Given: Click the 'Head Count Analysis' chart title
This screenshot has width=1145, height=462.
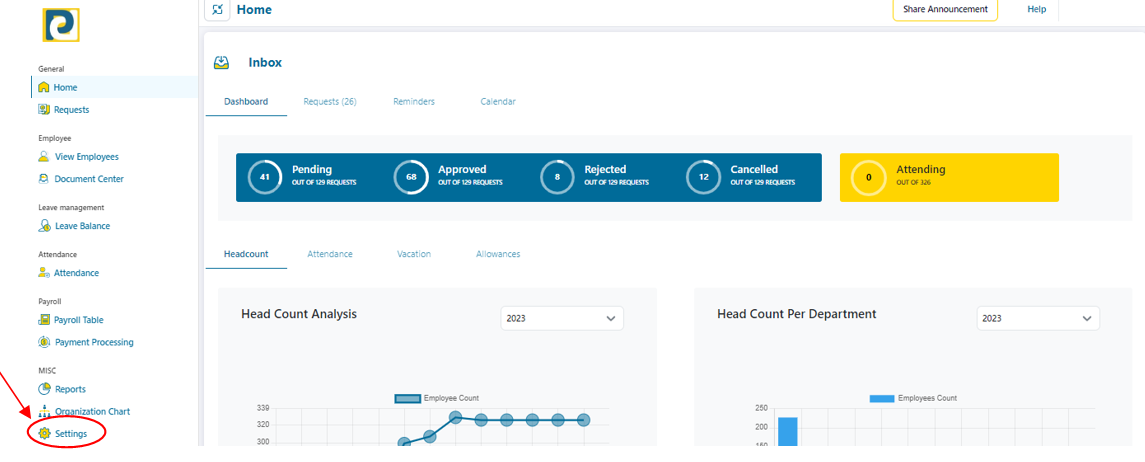Looking at the screenshot, I should [x=299, y=315].
